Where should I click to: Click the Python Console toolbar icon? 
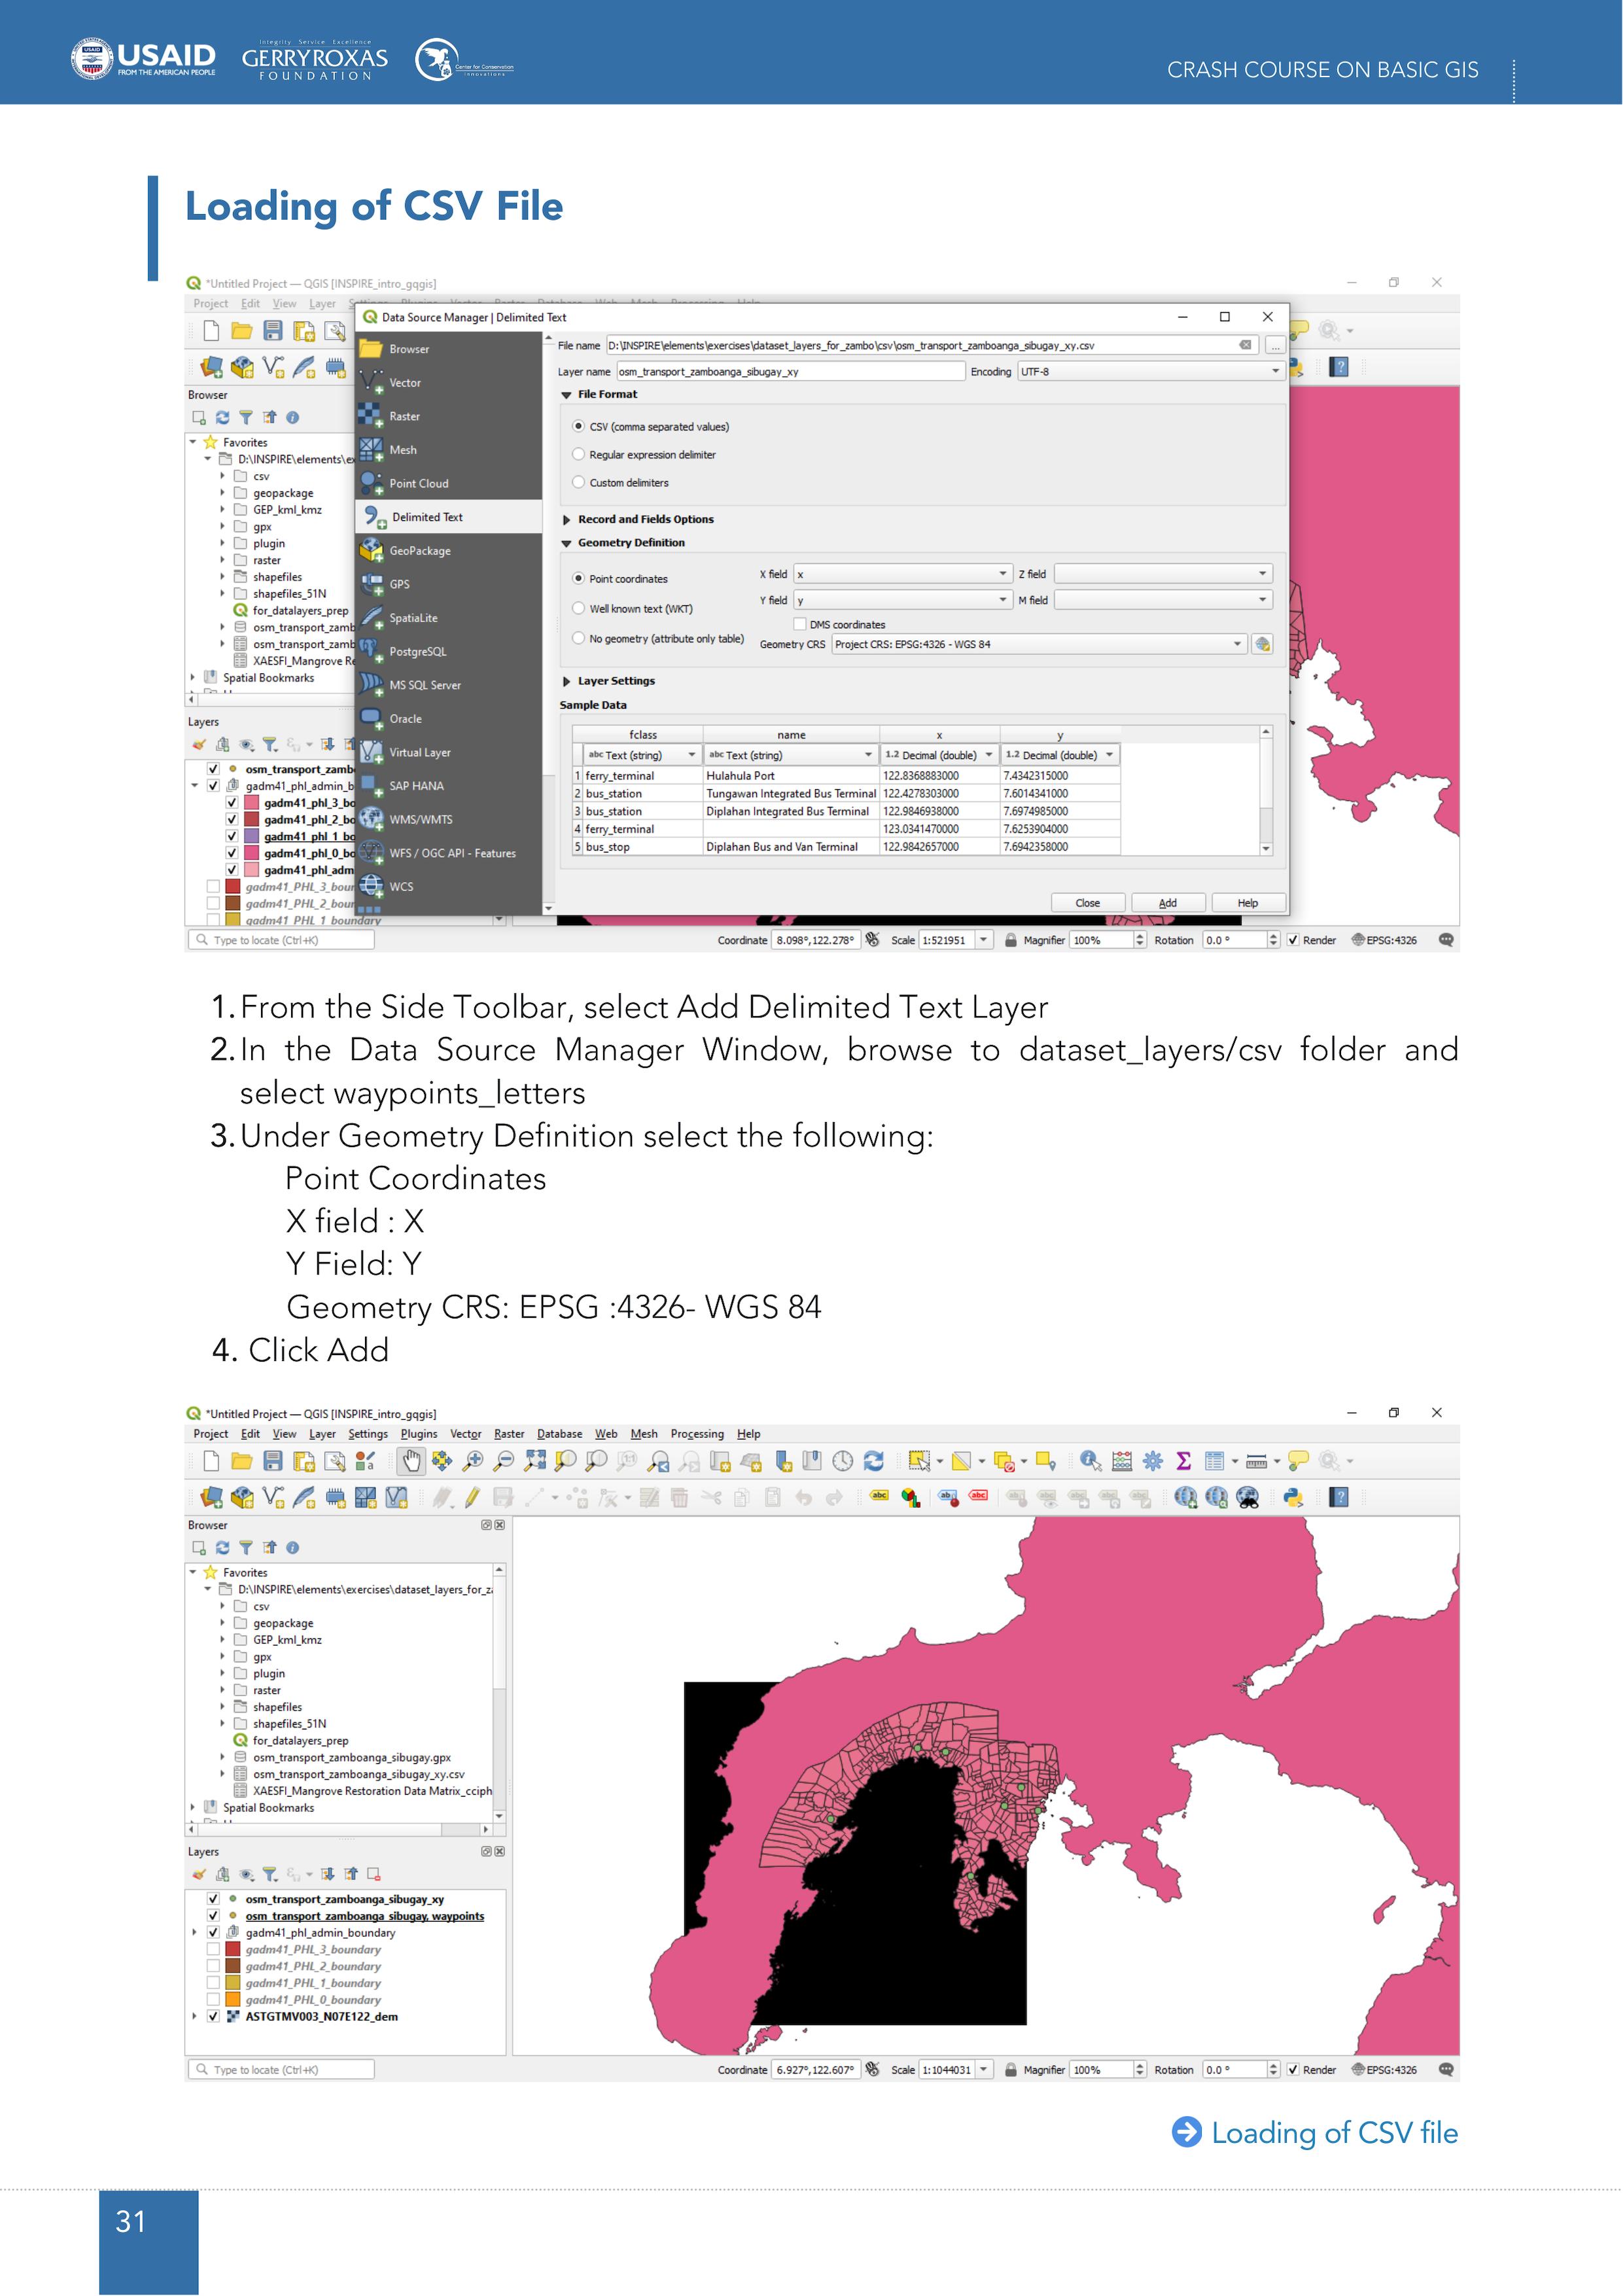(1293, 1497)
